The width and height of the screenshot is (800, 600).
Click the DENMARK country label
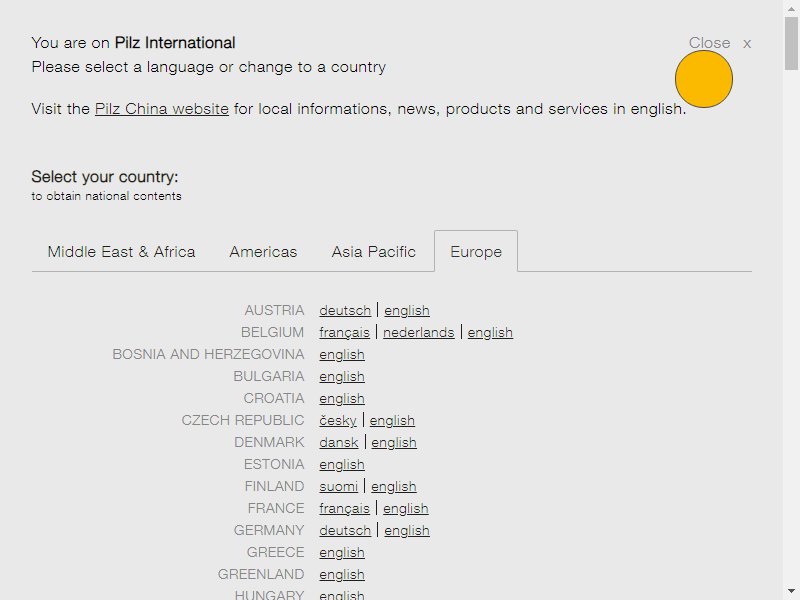pos(269,442)
